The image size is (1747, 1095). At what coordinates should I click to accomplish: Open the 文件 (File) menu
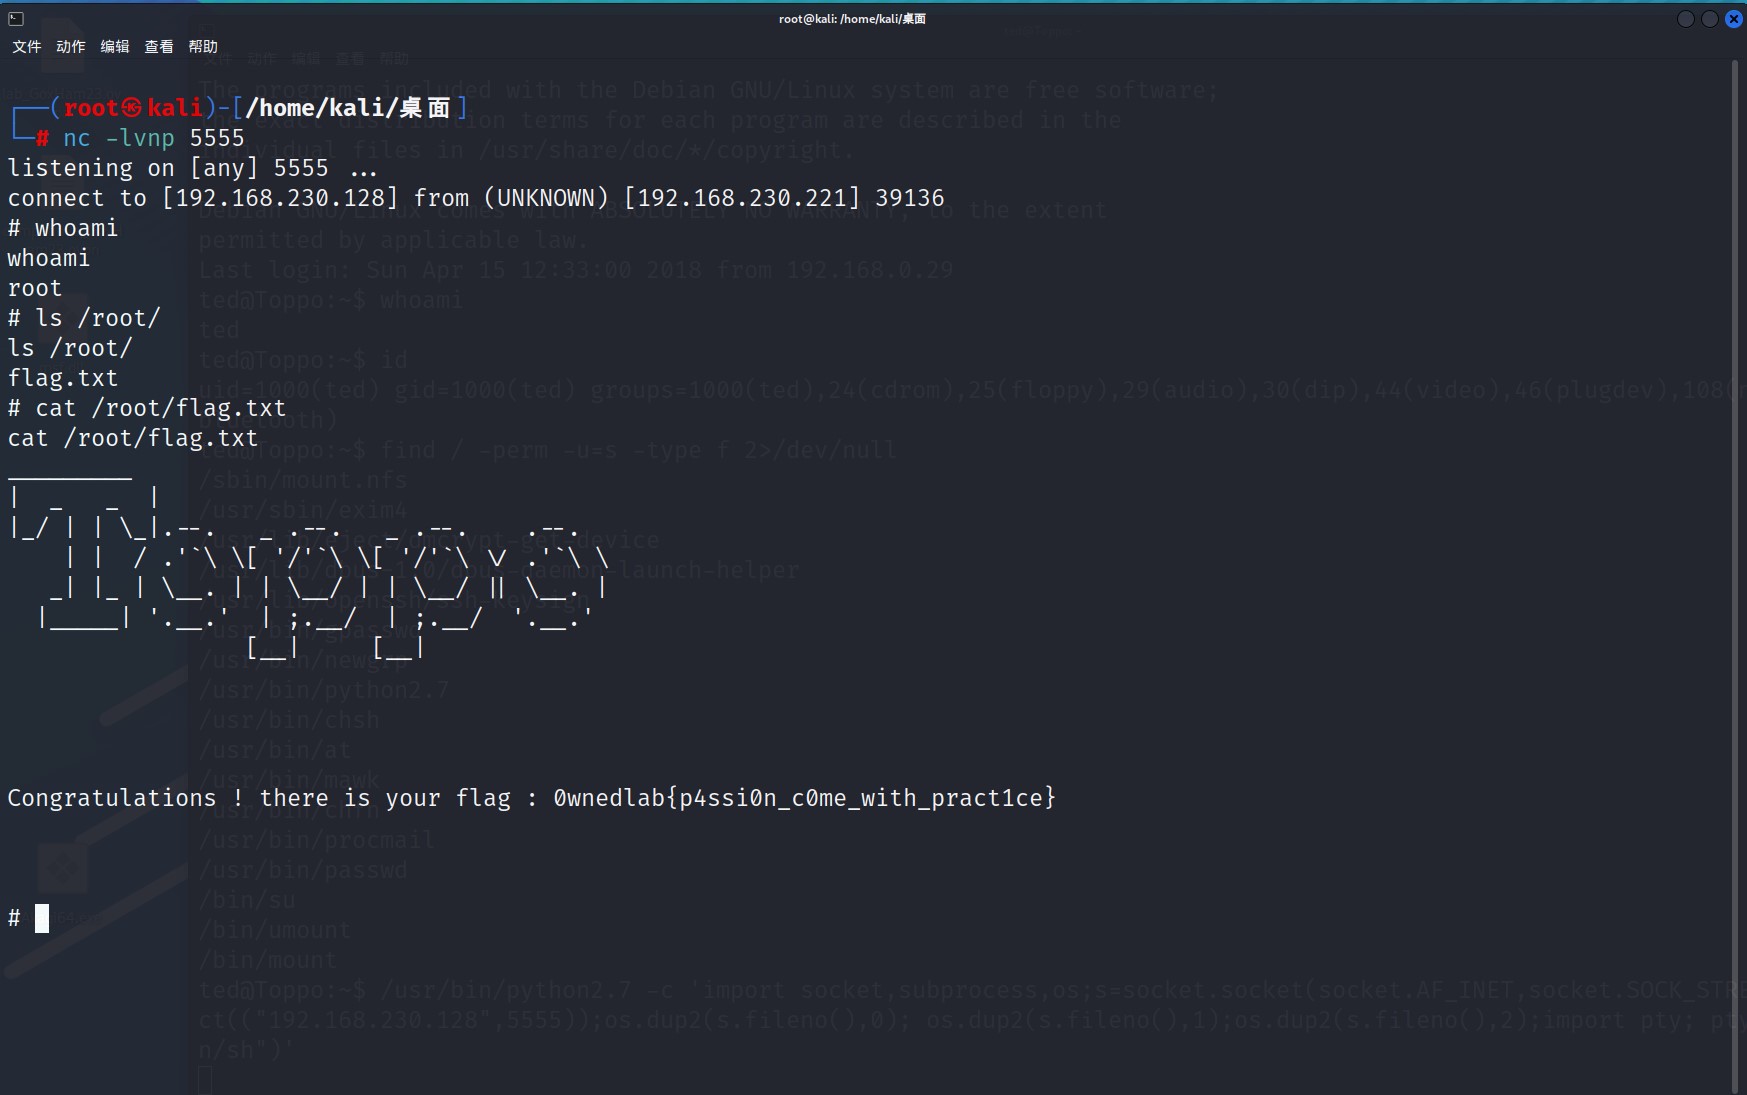tap(27, 47)
